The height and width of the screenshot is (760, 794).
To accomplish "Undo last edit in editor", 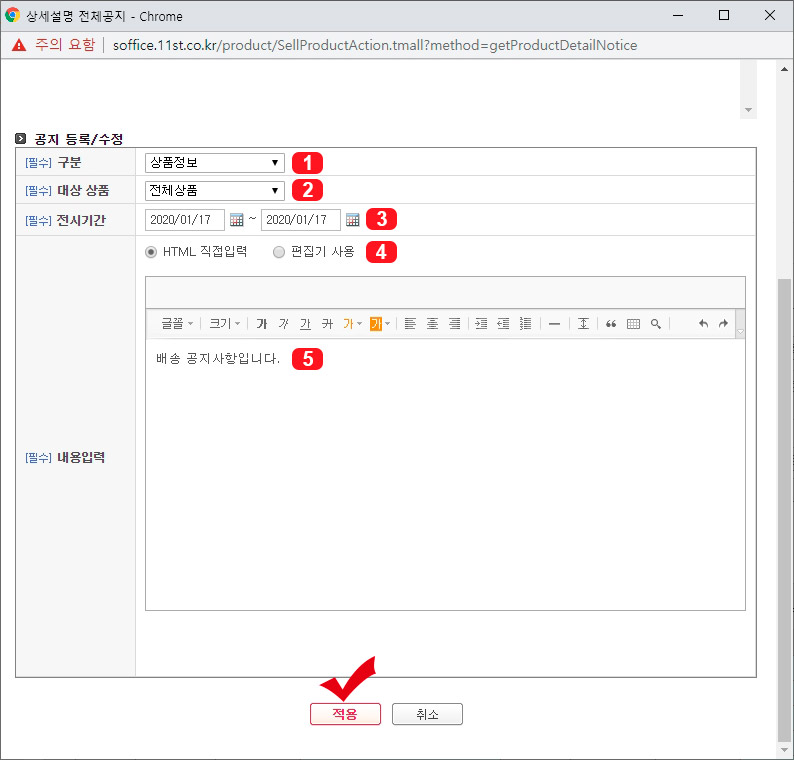I will click(x=703, y=324).
